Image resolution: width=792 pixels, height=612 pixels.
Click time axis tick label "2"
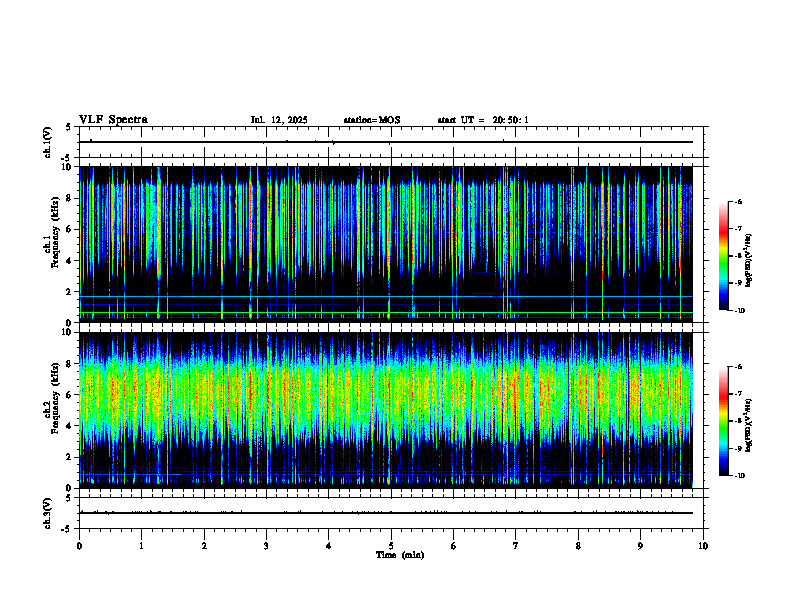[x=204, y=546]
